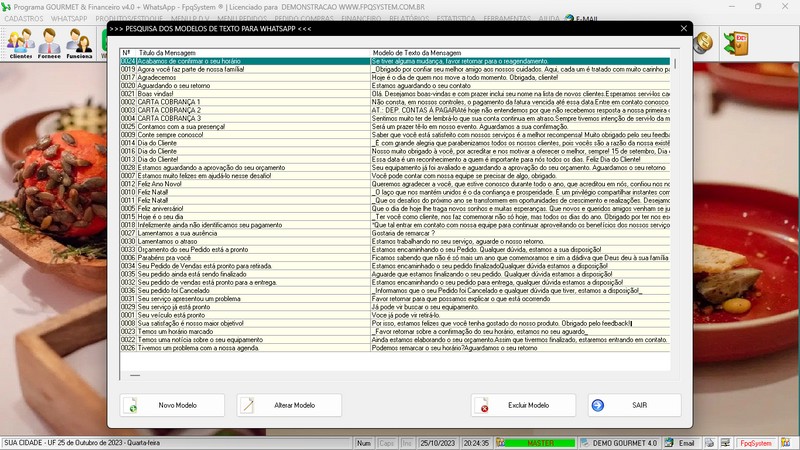Open the Clientes toolbar icon
Screen dimensions: 800x450
click(21, 43)
